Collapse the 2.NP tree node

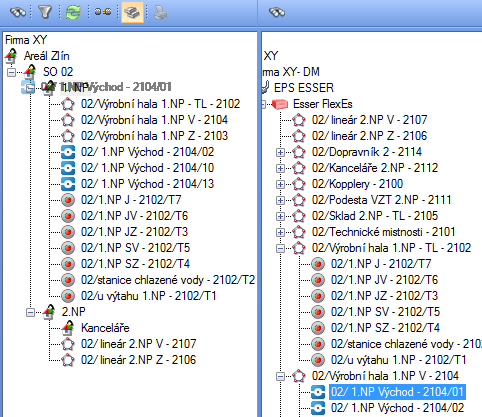pos(30,312)
